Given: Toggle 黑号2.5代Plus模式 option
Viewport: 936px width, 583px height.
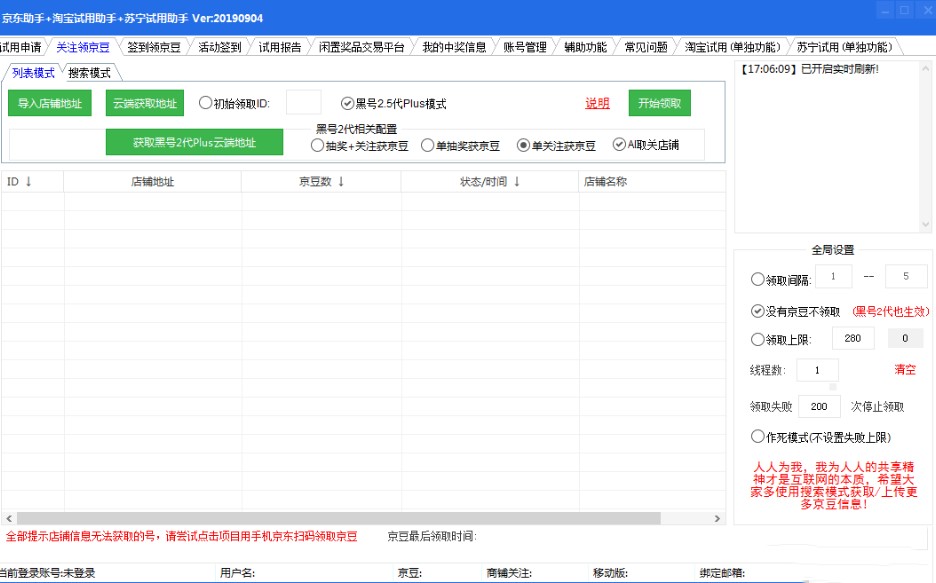Looking at the screenshot, I should tap(347, 103).
